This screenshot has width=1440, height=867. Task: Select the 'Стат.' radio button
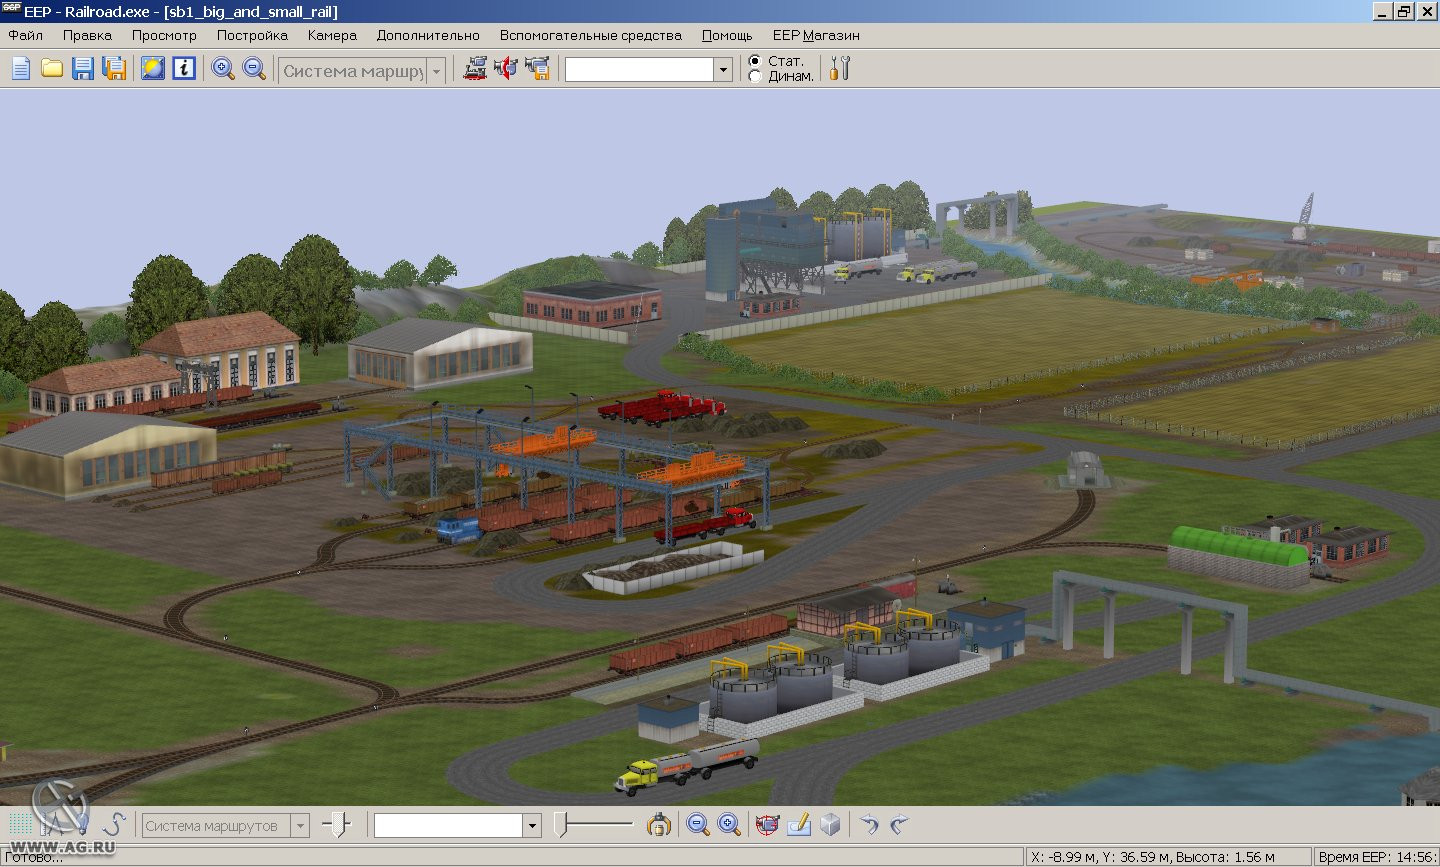click(x=755, y=61)
